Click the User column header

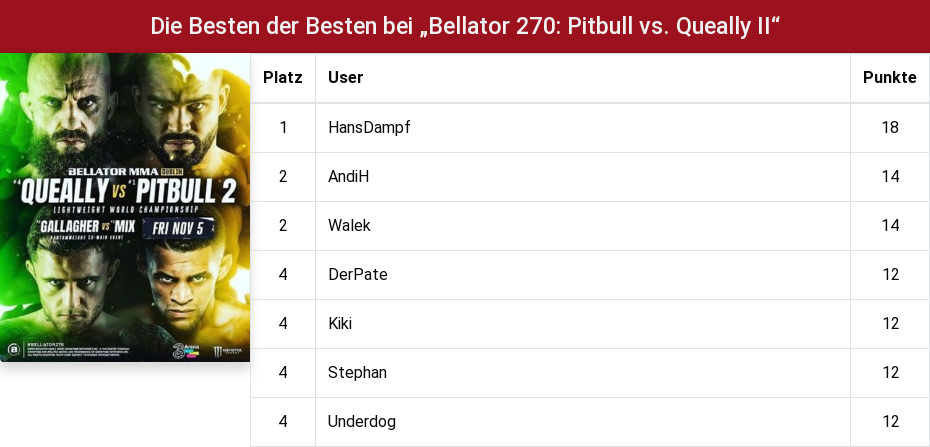[x=345, y=78]
